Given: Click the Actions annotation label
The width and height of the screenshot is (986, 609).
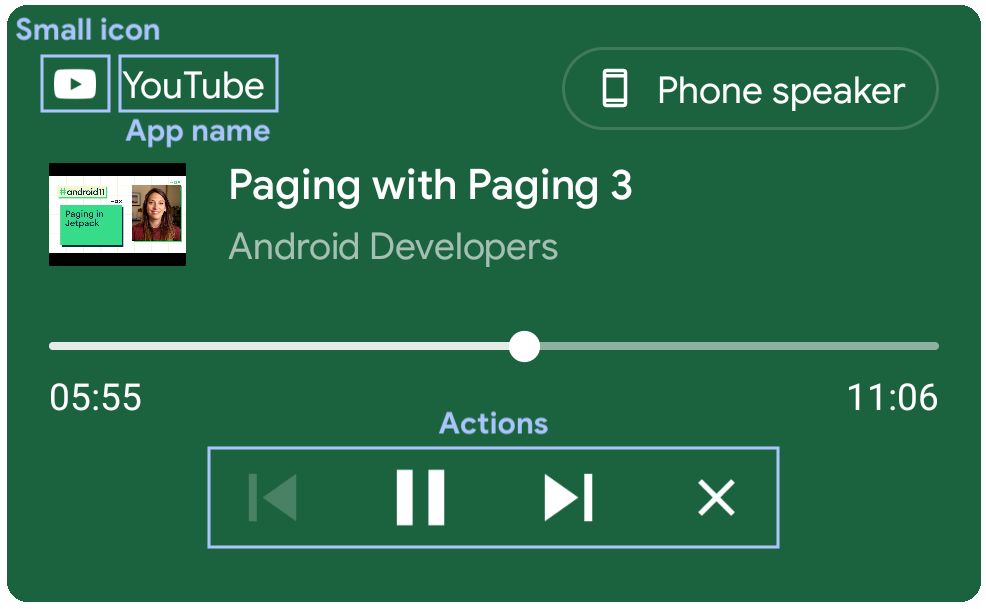Looking at the screenshot, I should click(x=493, y=424).
